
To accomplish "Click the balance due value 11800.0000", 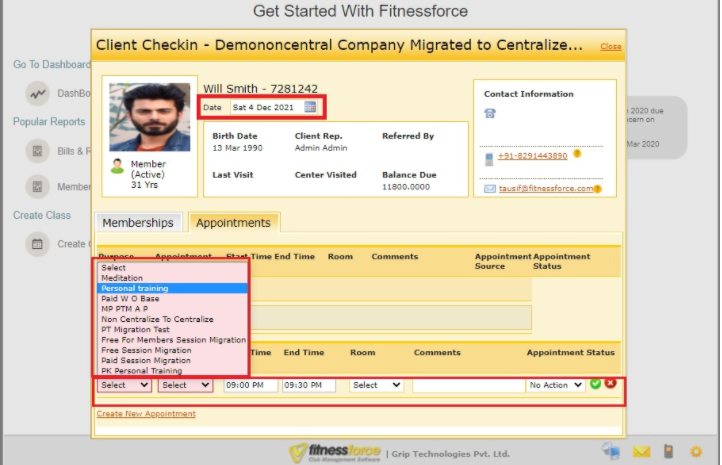I will point(406,187).
